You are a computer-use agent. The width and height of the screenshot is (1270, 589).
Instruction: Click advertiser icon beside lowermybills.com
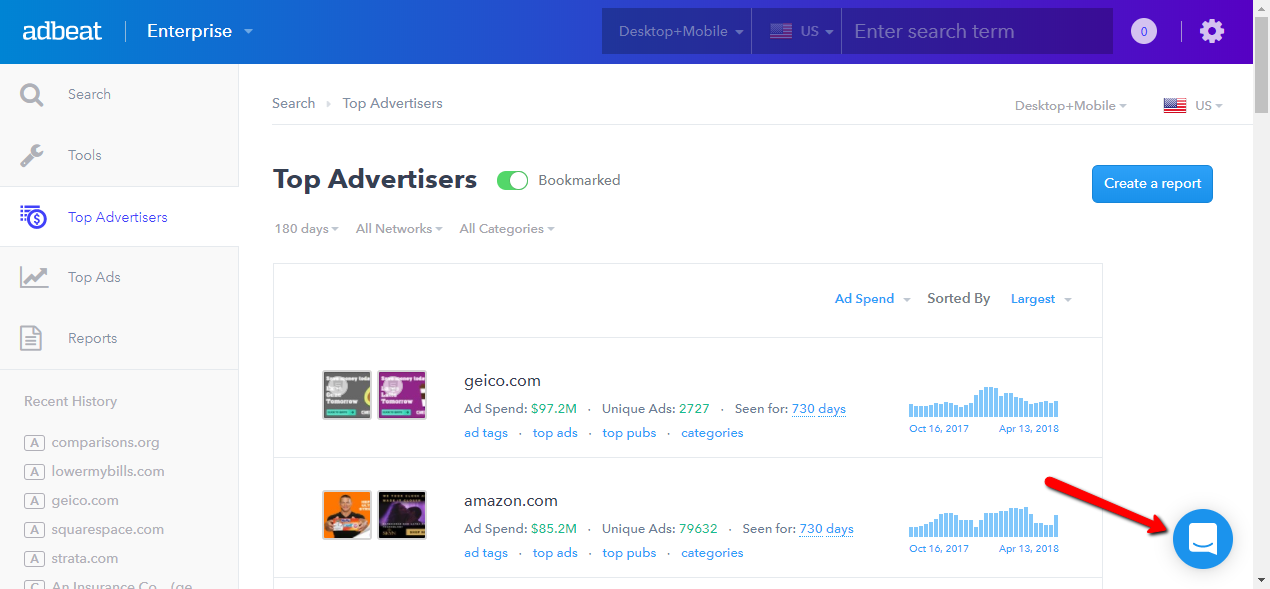(35, 471)
